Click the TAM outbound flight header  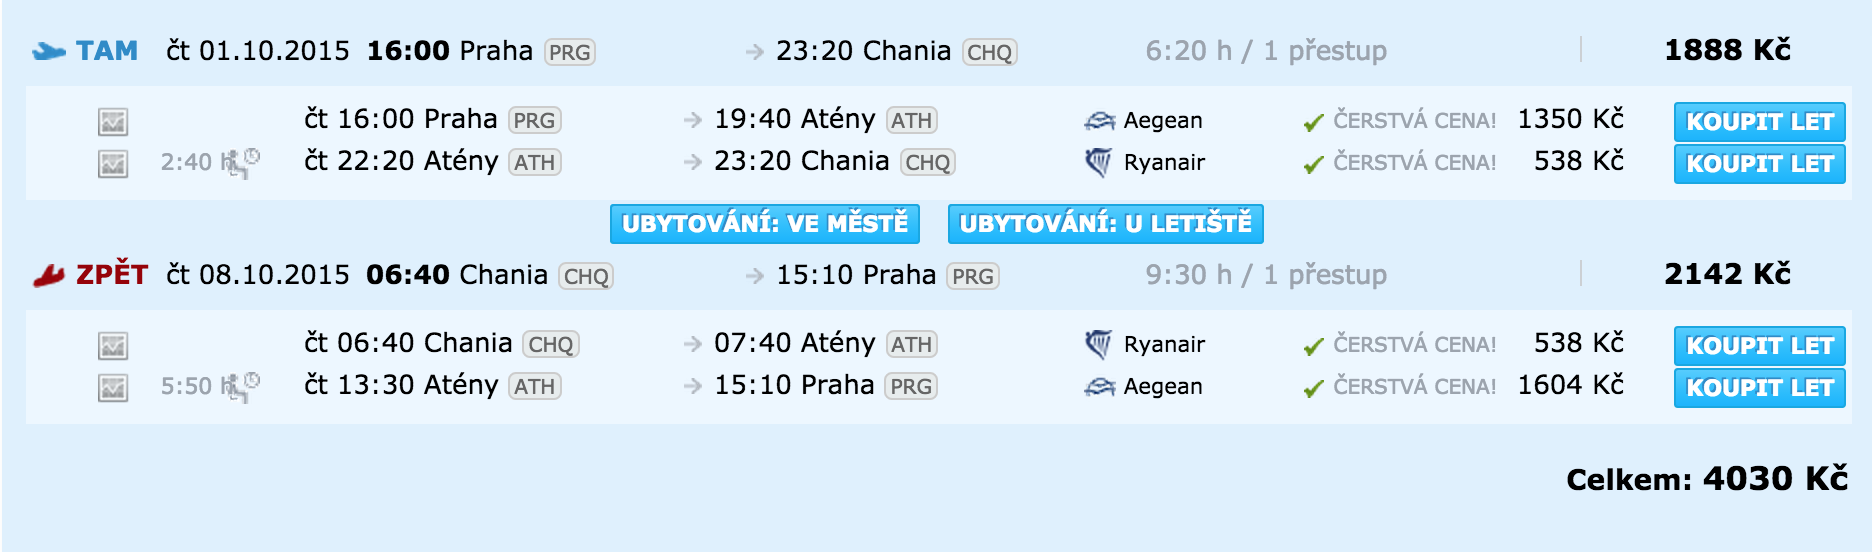107,51
